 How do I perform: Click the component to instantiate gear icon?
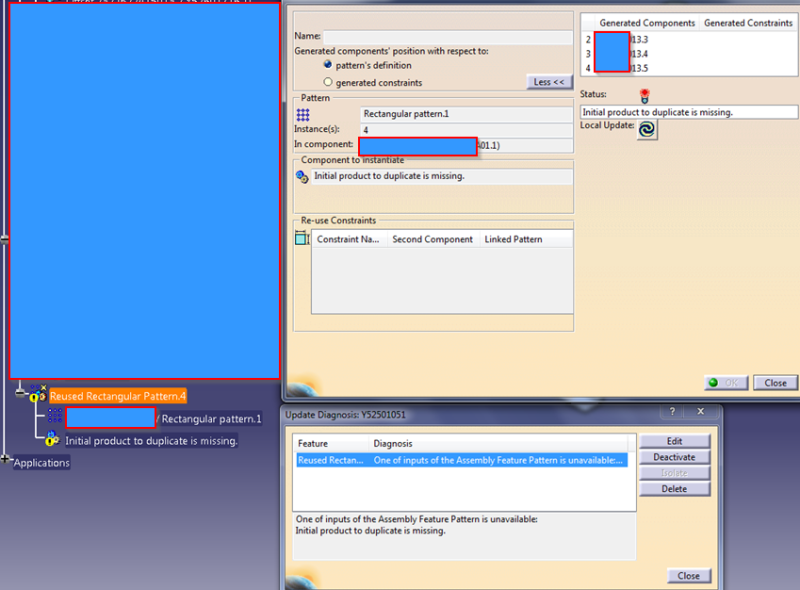(302, 177)
